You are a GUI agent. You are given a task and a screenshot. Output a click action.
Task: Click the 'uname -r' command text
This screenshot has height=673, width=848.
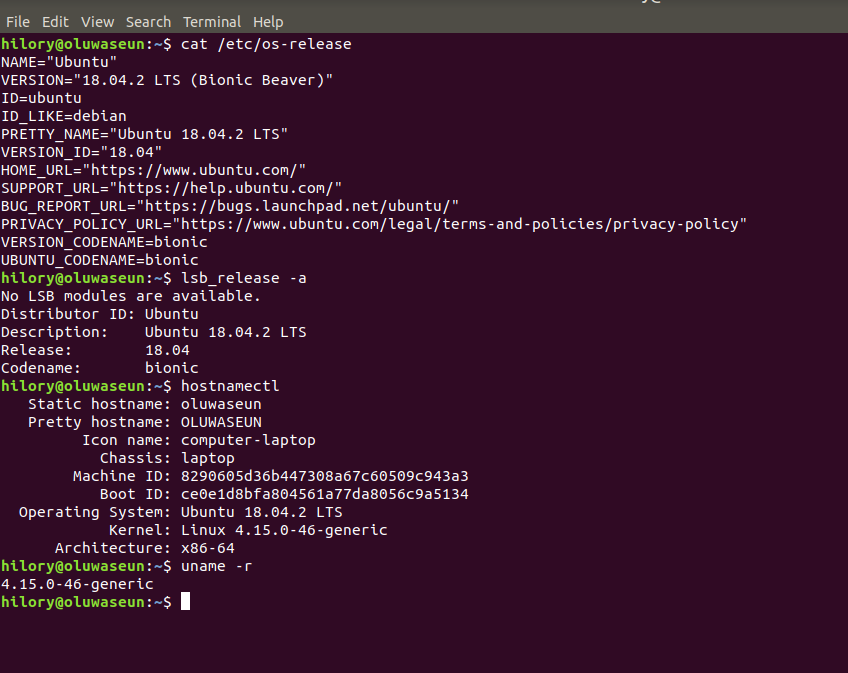click(x=216, y=566)
